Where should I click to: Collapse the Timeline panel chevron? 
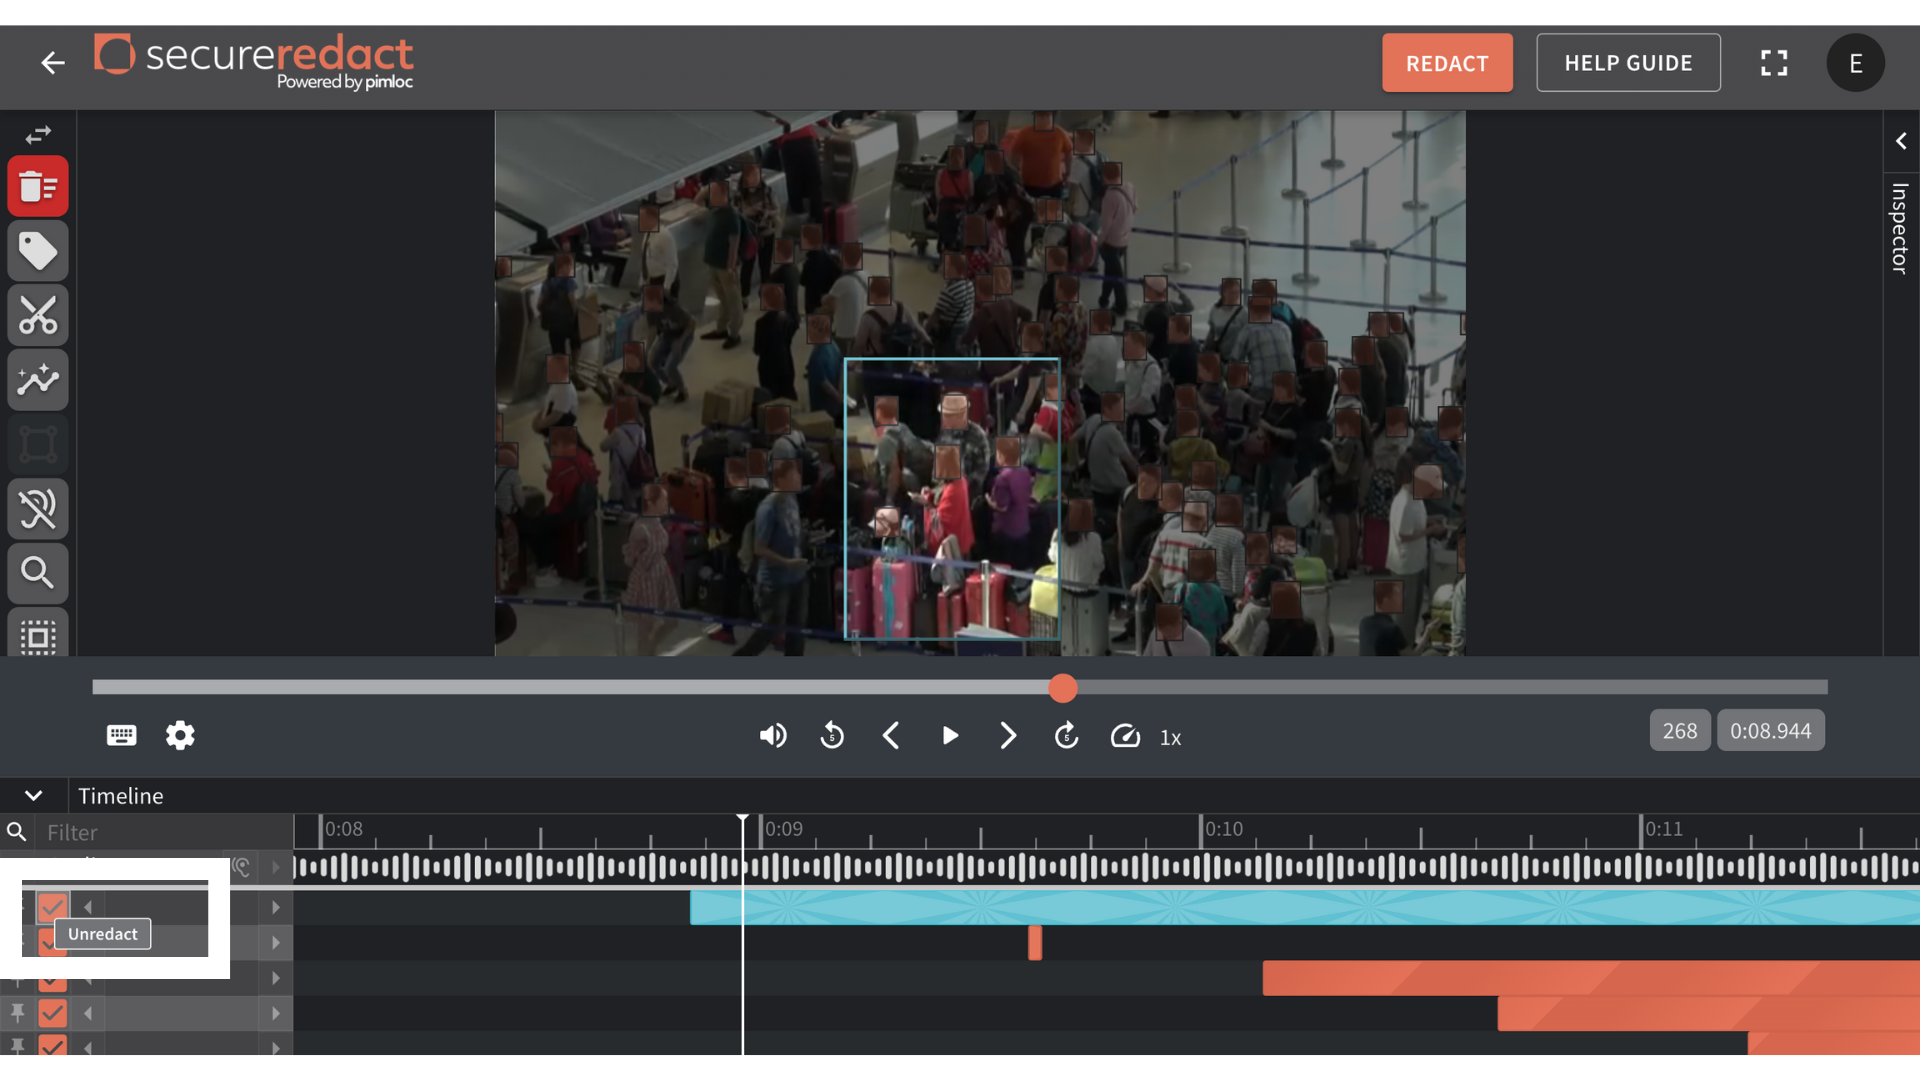pyautogui.click(x=33, y=796)
